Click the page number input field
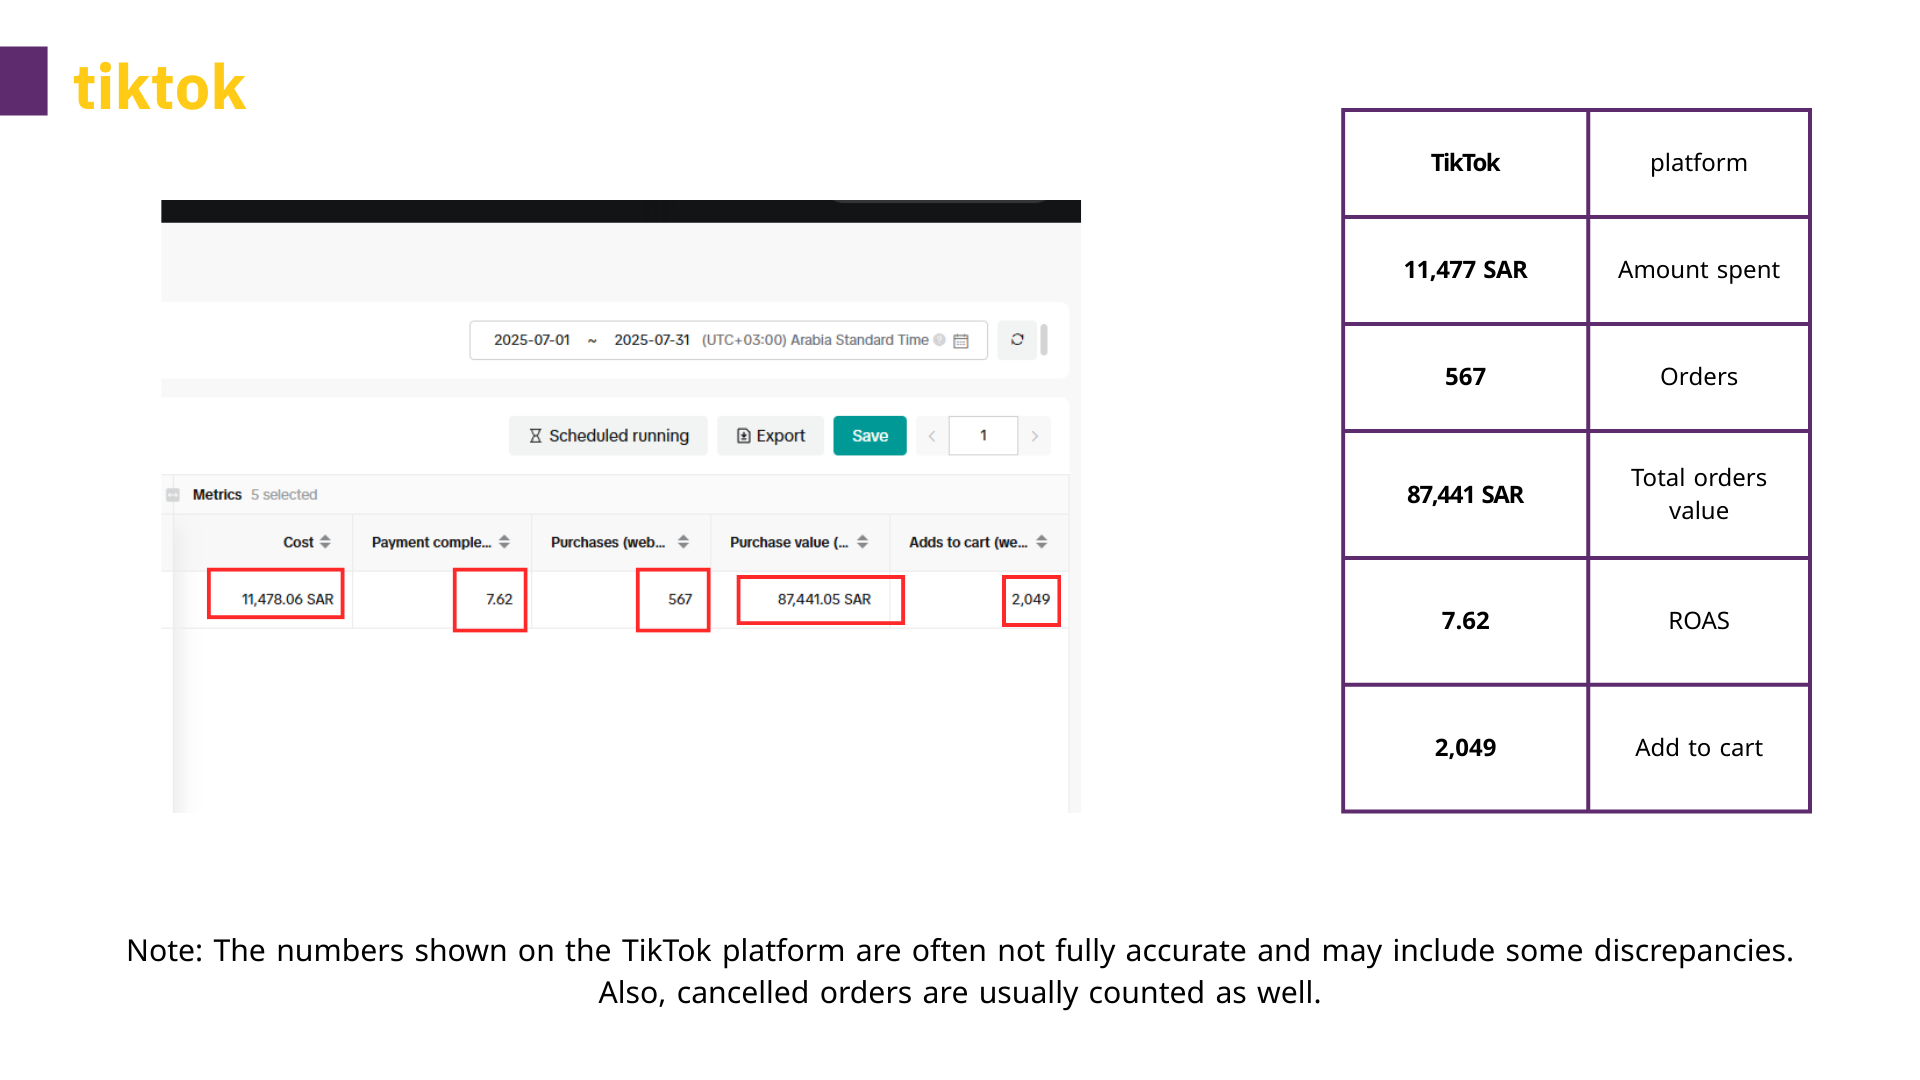Viewport: 1920px width, 1080px height. tap(983, 436)
